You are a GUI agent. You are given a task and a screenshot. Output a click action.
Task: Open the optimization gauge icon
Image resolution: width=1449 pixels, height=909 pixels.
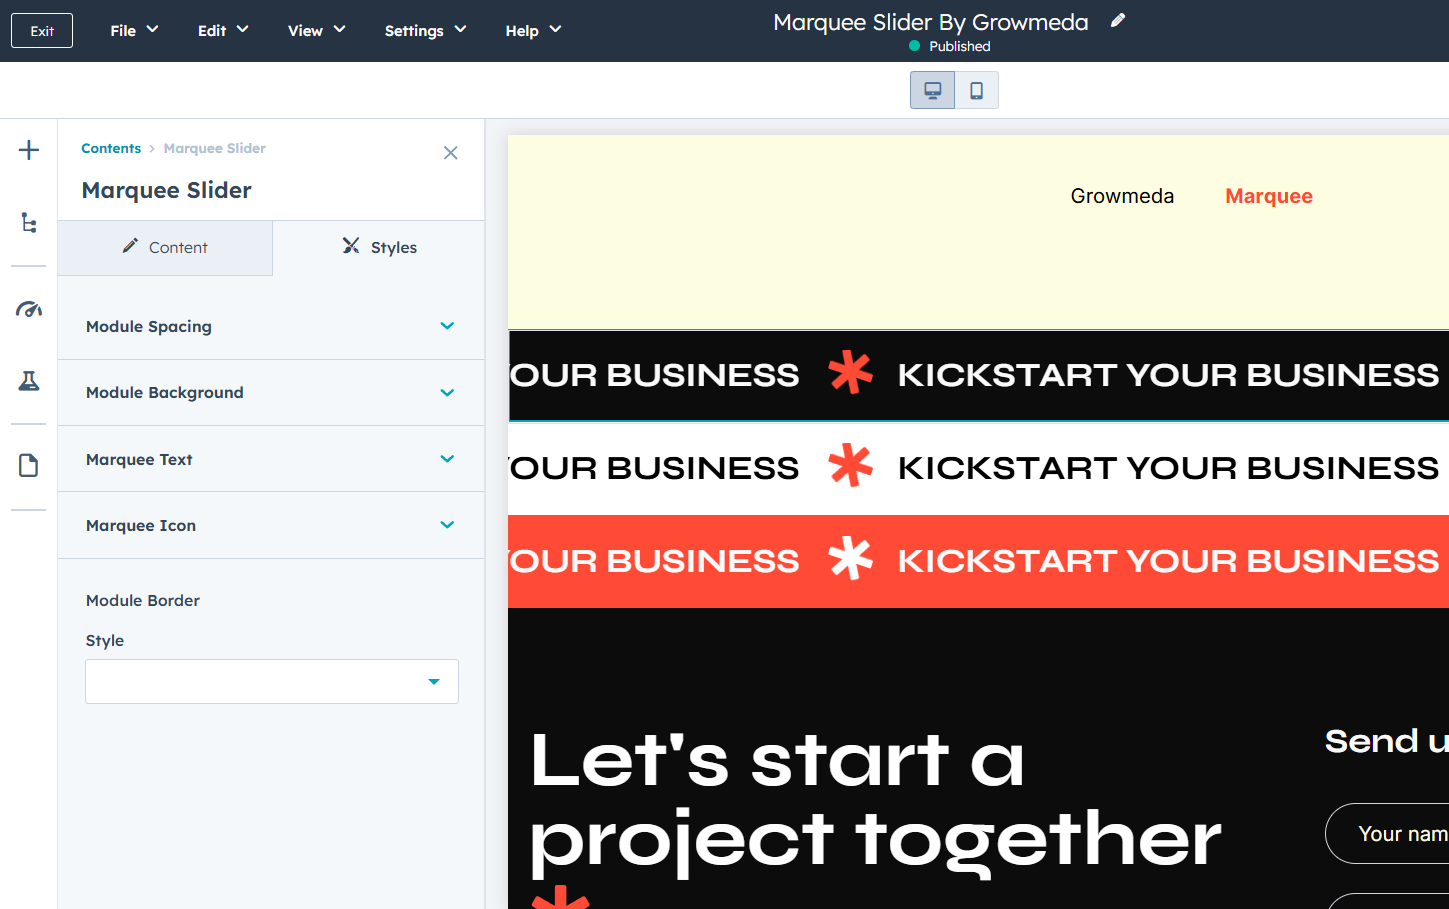pos(29,309)
